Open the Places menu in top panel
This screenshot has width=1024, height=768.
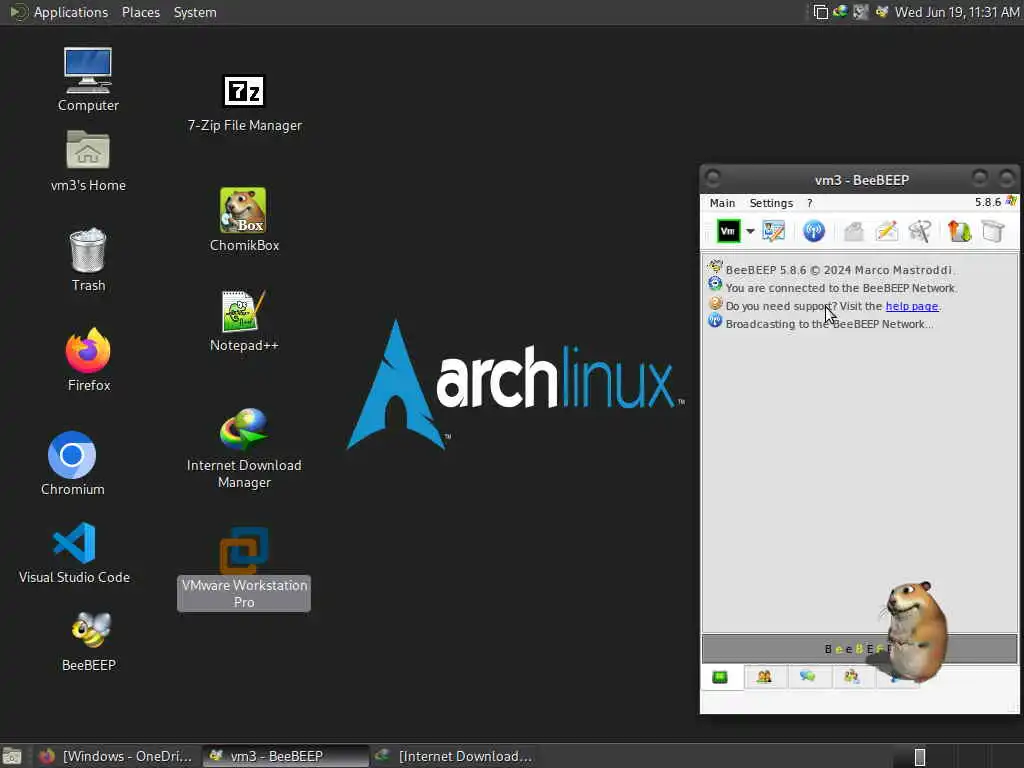[140, 12]
